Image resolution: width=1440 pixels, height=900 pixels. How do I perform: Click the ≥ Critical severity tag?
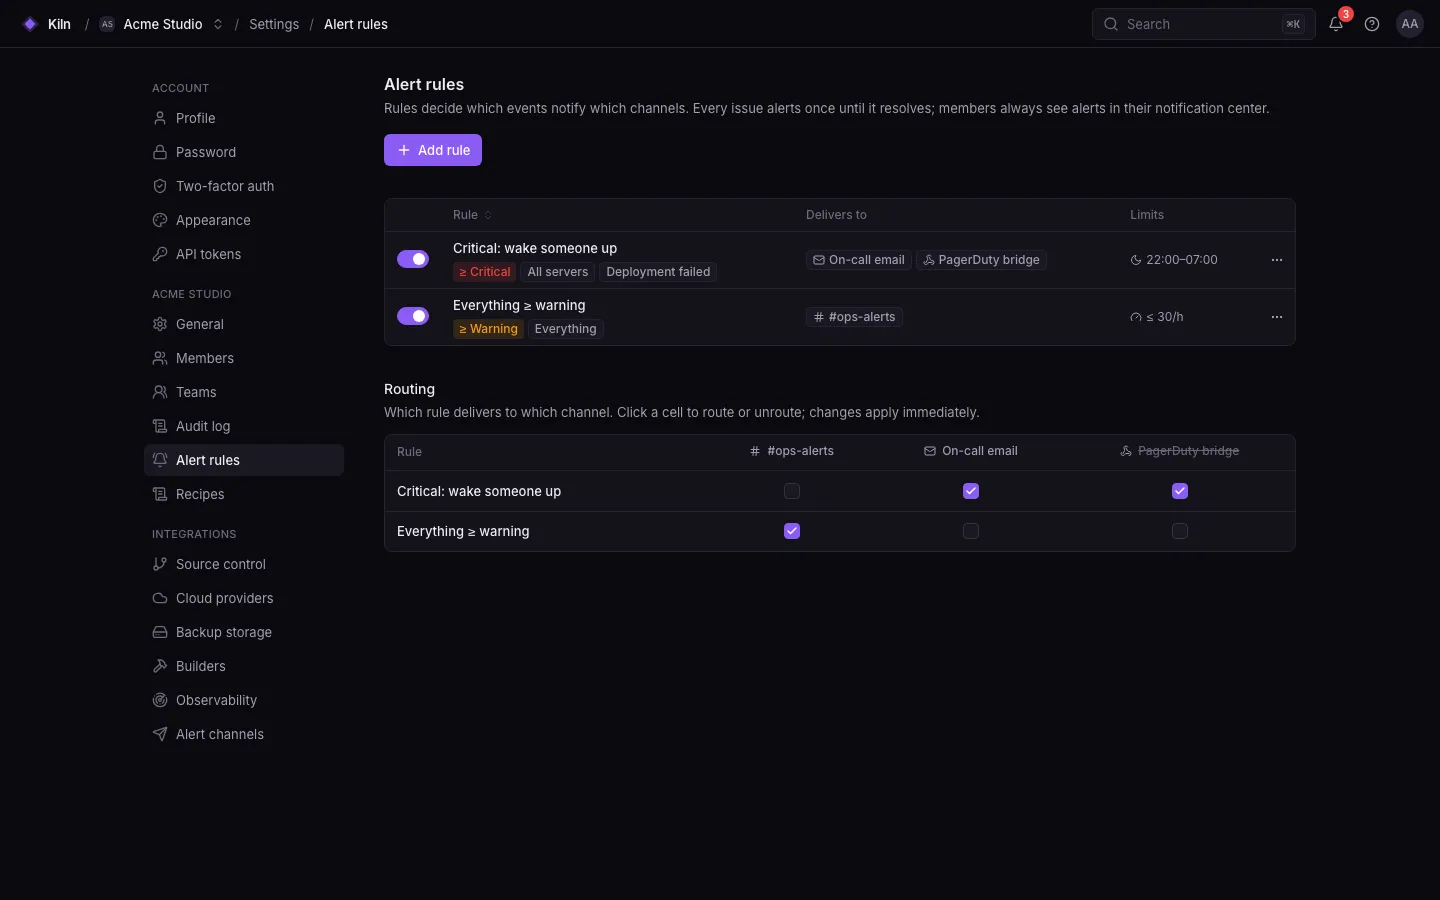point(484,272)
